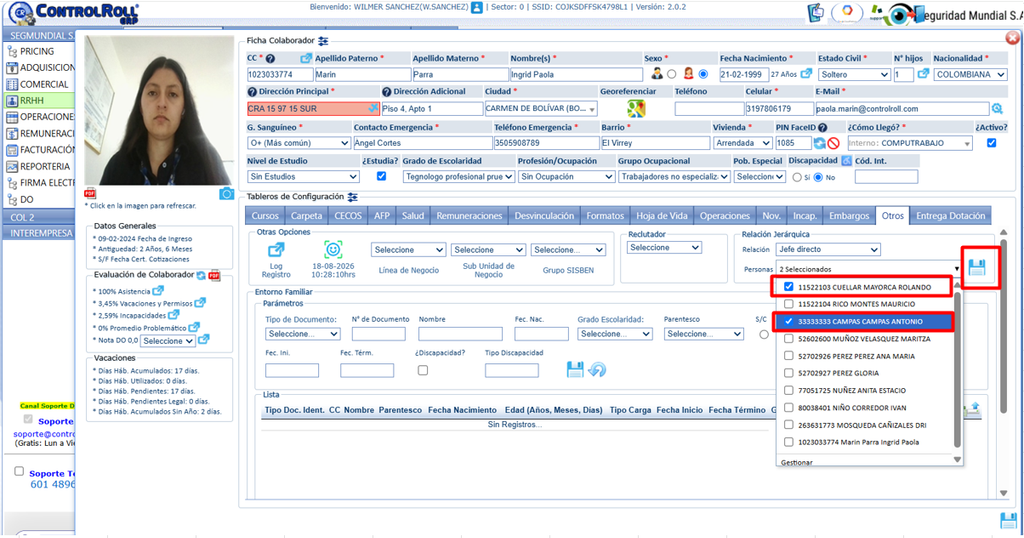Image resolution: width=1024 pixels, height=538 pixels.
Task: Click the FaceID smiley icon
Action: 333,249
